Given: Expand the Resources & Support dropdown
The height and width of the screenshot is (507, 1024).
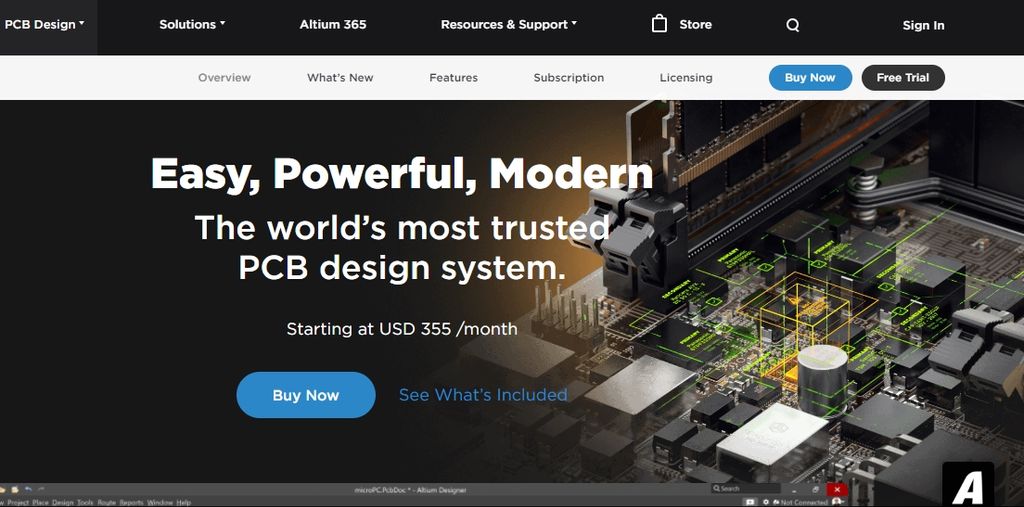Looking at the screenshot, I should point(509,24).
